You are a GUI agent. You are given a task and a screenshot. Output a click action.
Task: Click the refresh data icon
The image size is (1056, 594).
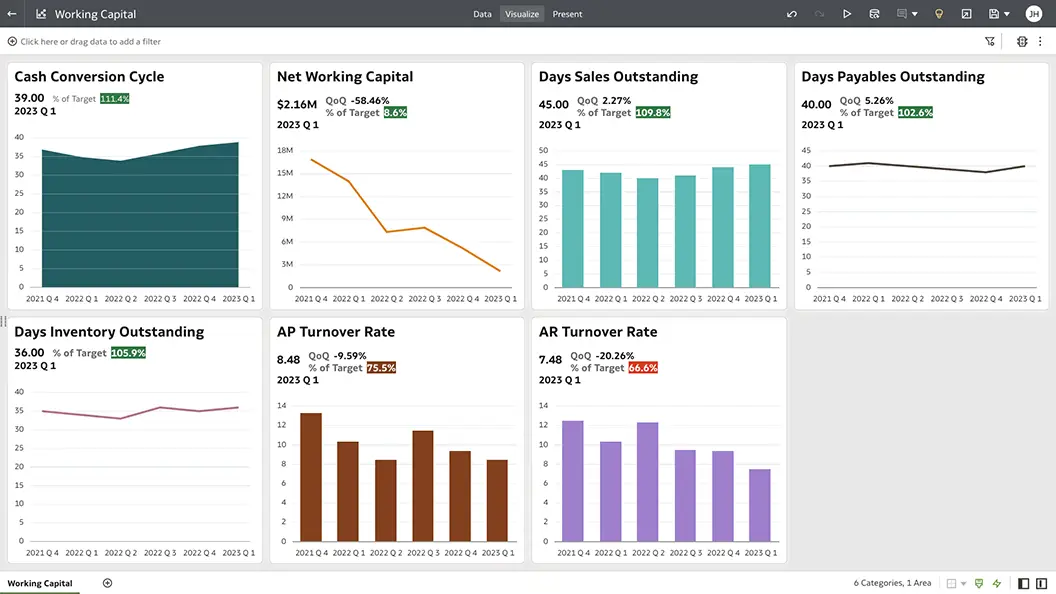(x=874, y=14)
